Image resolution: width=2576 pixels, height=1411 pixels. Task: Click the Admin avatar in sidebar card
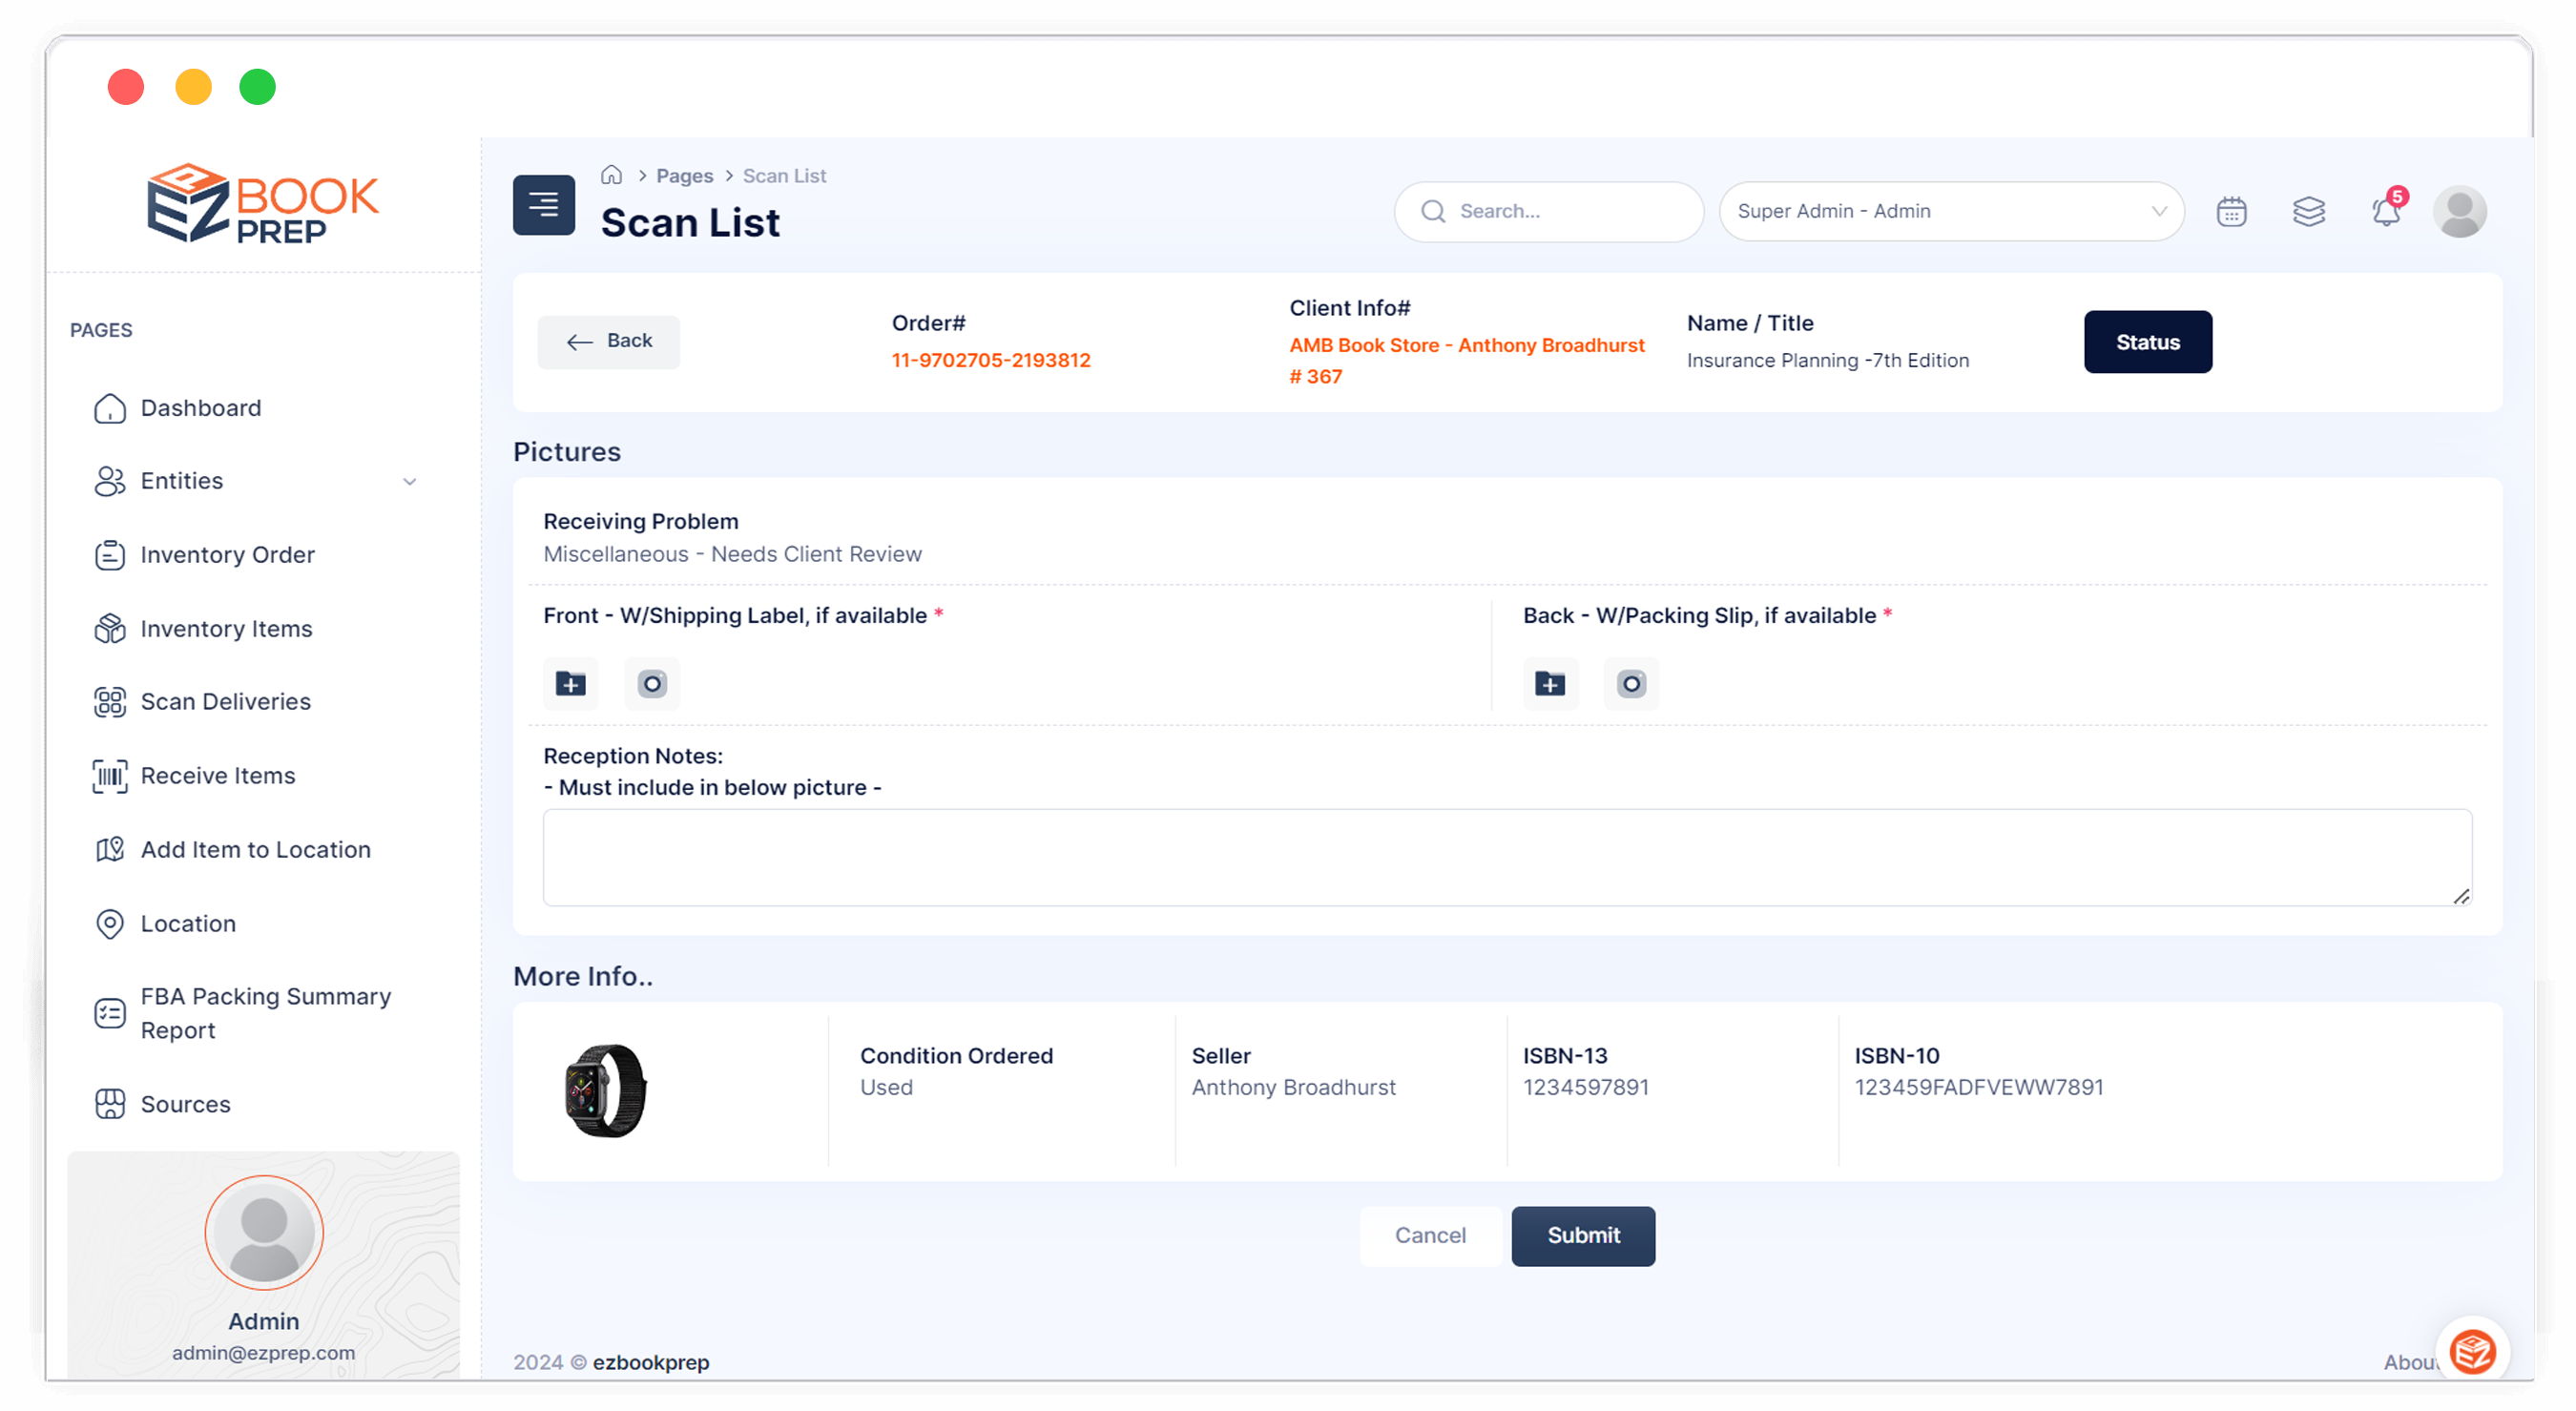(x=264, y=1233)
